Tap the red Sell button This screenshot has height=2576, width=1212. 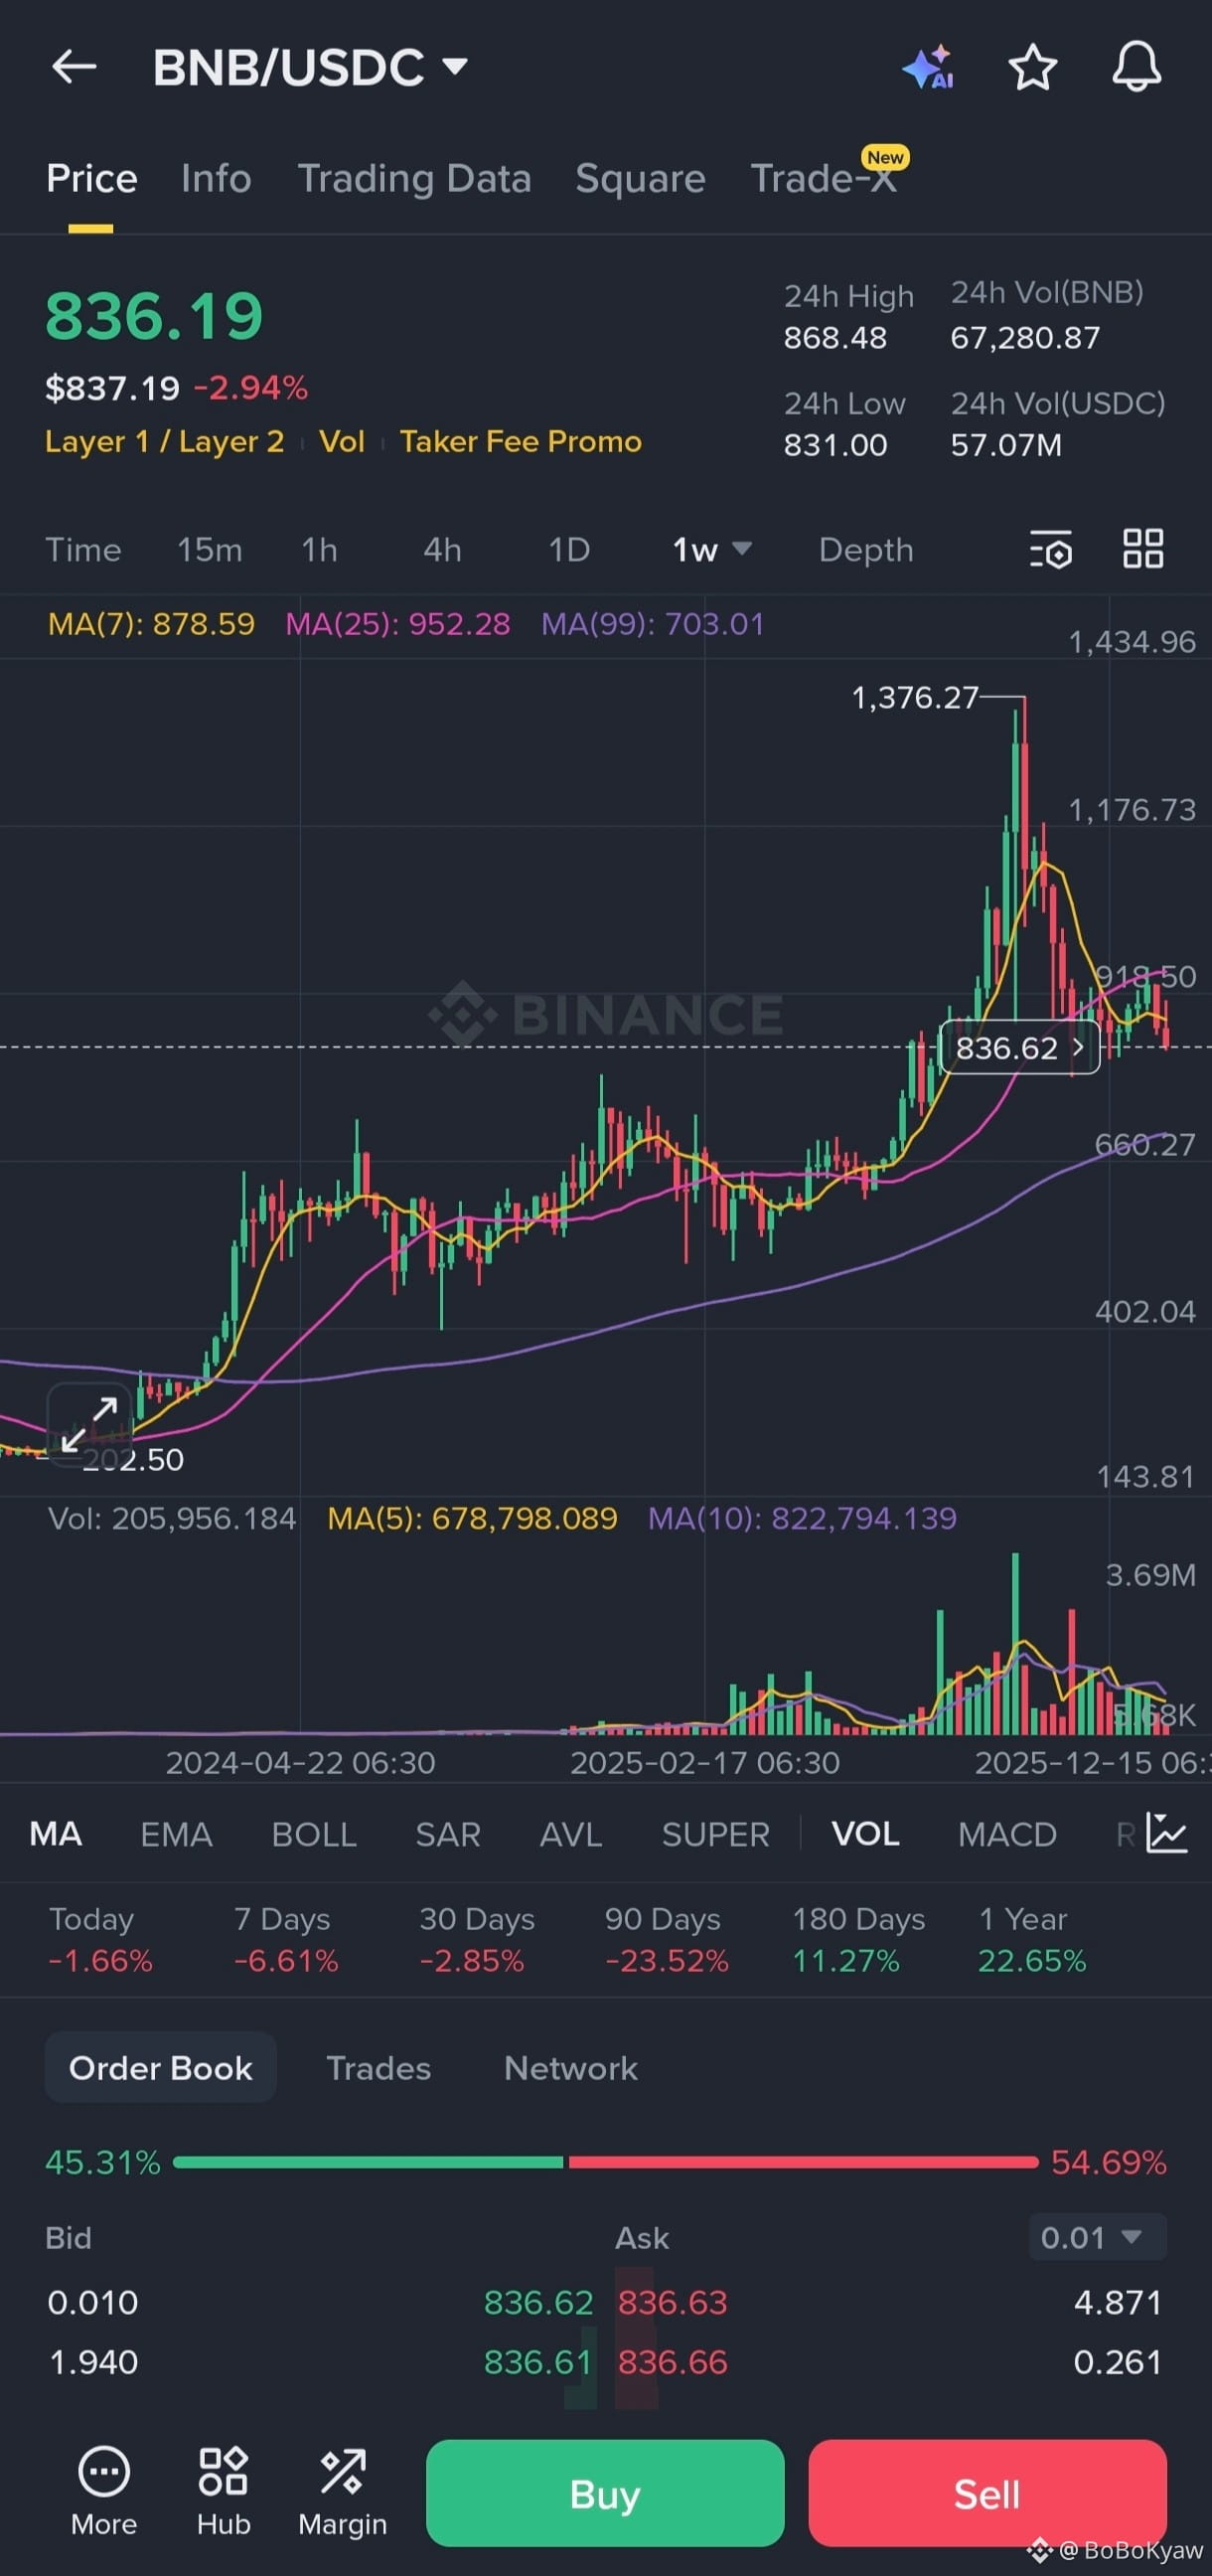pyautogui.click(x=987, y=2493)
